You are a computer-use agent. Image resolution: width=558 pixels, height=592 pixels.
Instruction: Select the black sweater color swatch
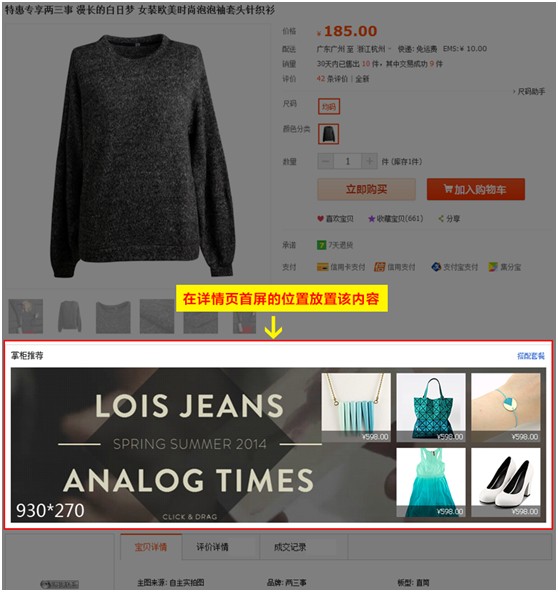point(329,134)
